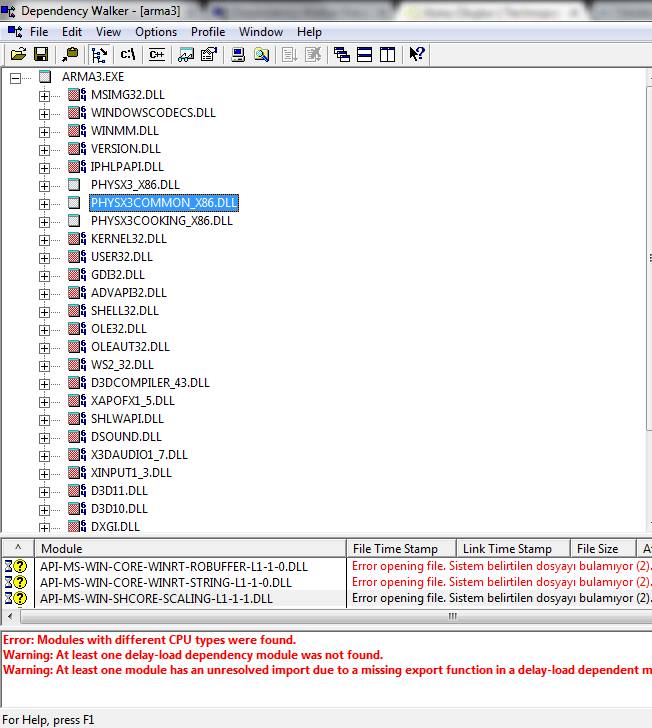
Task: Click the 'Modules with different CPU types' error line
Action: 150,640
